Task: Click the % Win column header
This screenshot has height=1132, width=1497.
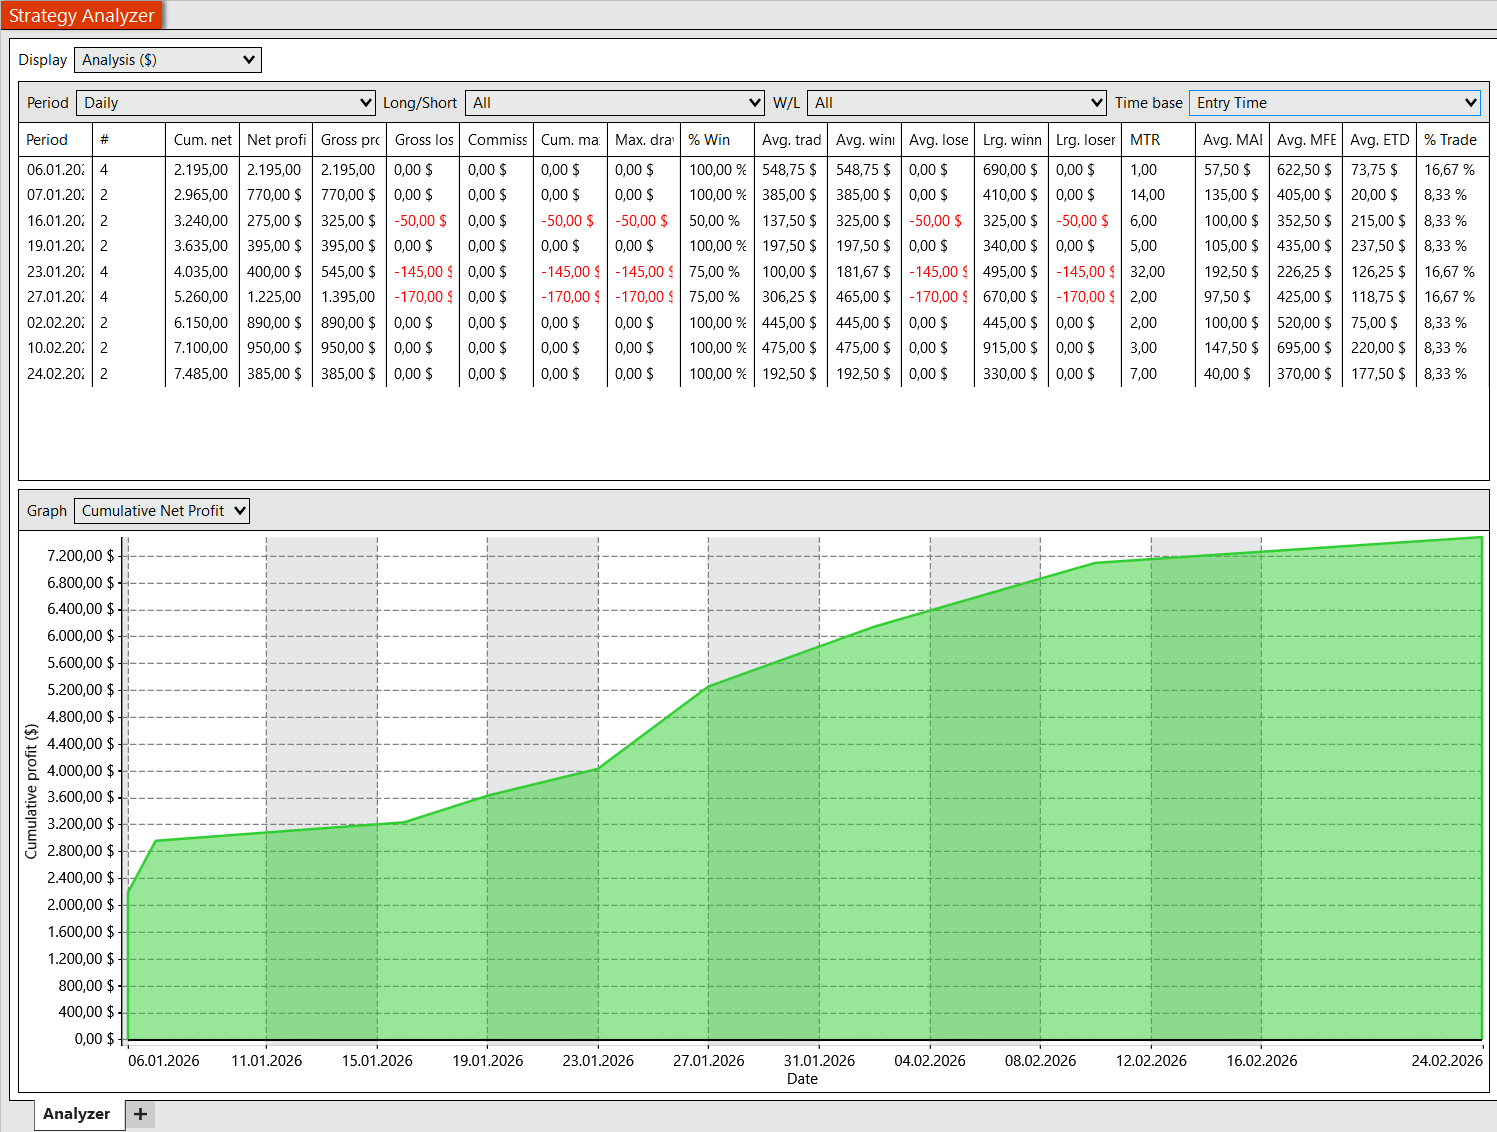Action: pos(710,140)
